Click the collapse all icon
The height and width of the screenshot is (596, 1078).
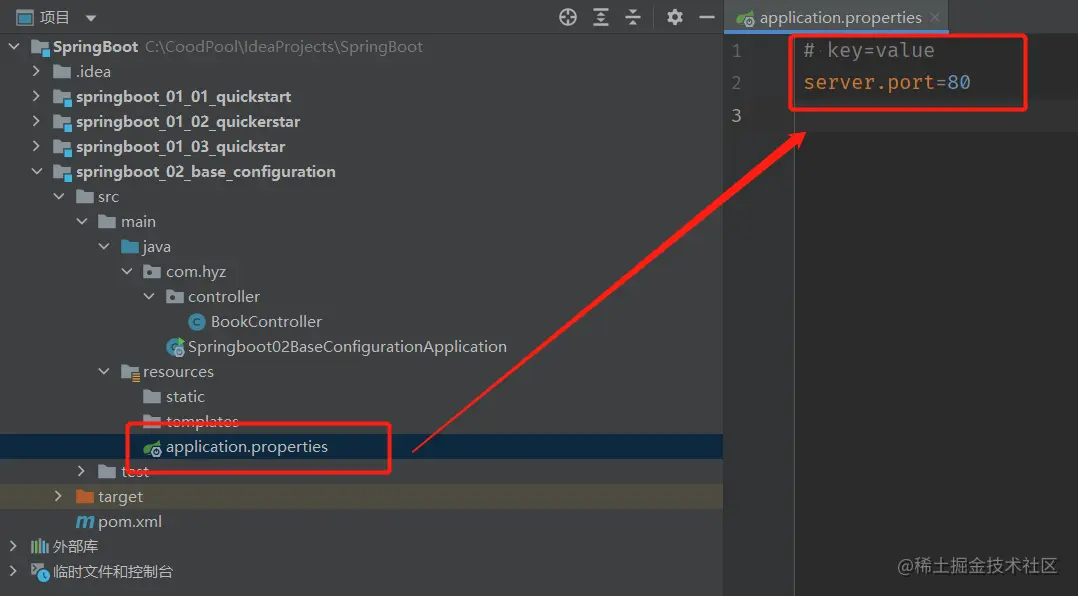point(632,17)
